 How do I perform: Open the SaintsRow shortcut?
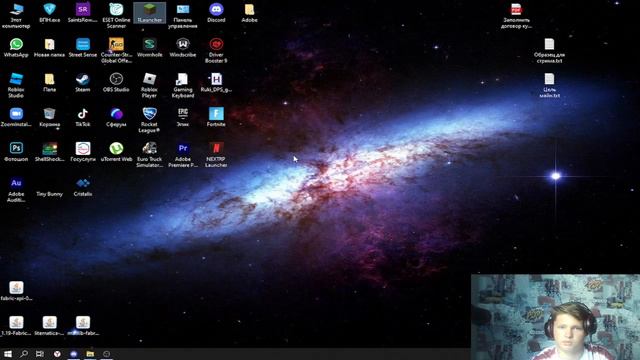coord(82,12)
